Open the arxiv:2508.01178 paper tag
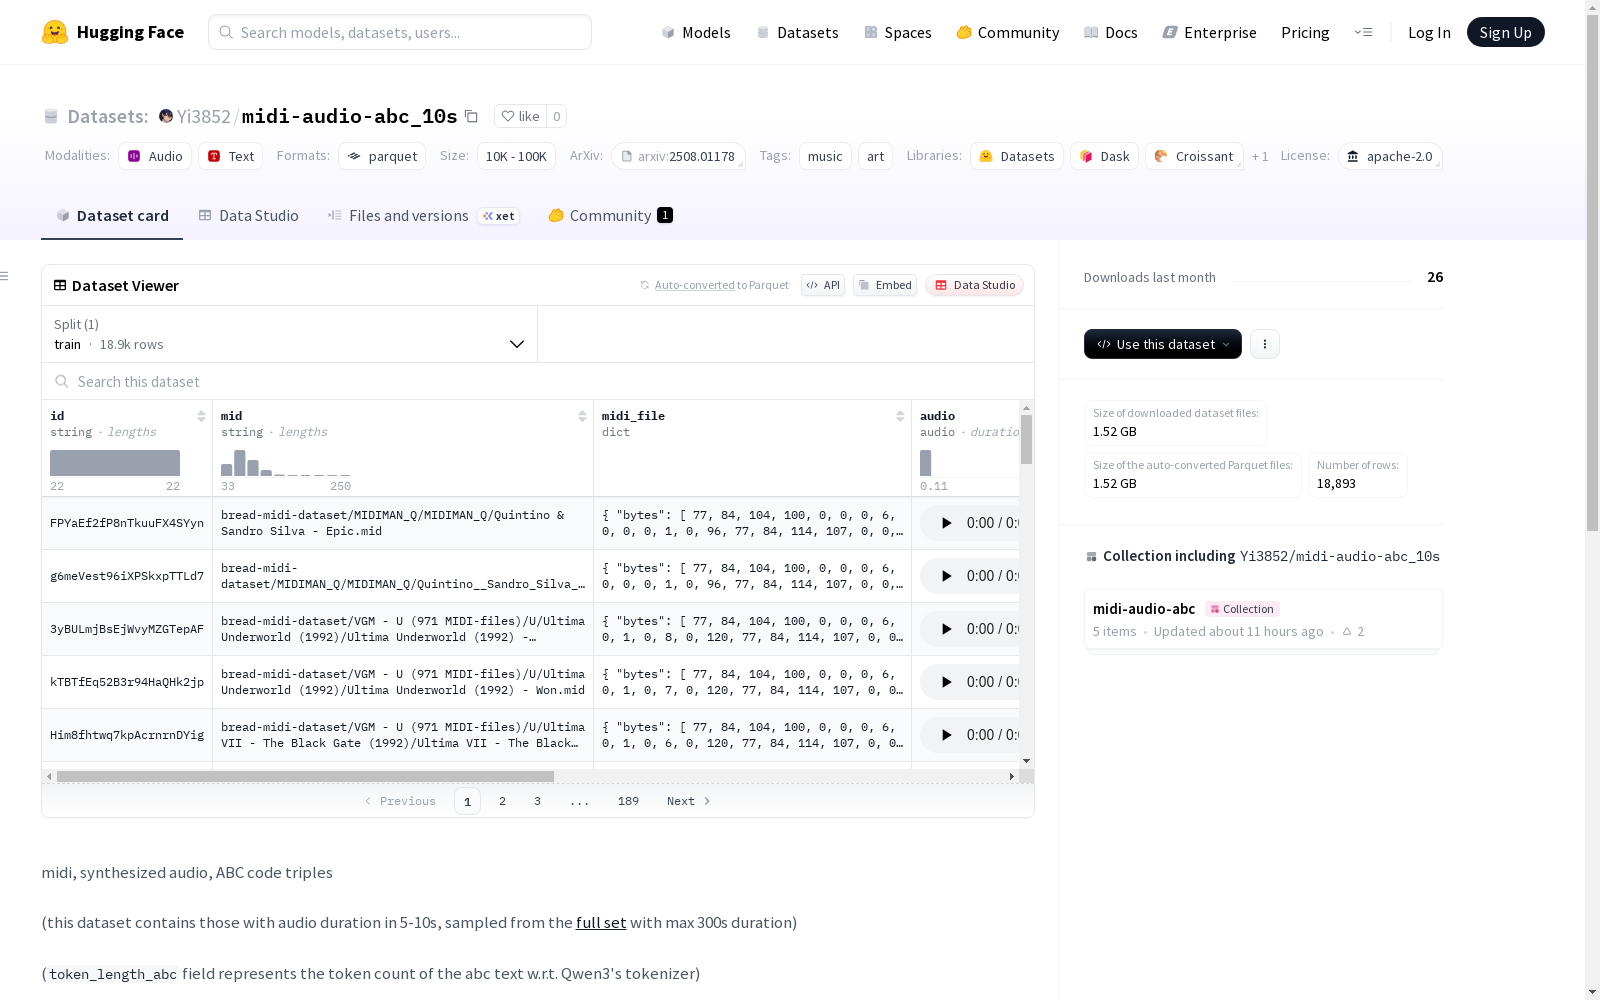 [678, 156]
